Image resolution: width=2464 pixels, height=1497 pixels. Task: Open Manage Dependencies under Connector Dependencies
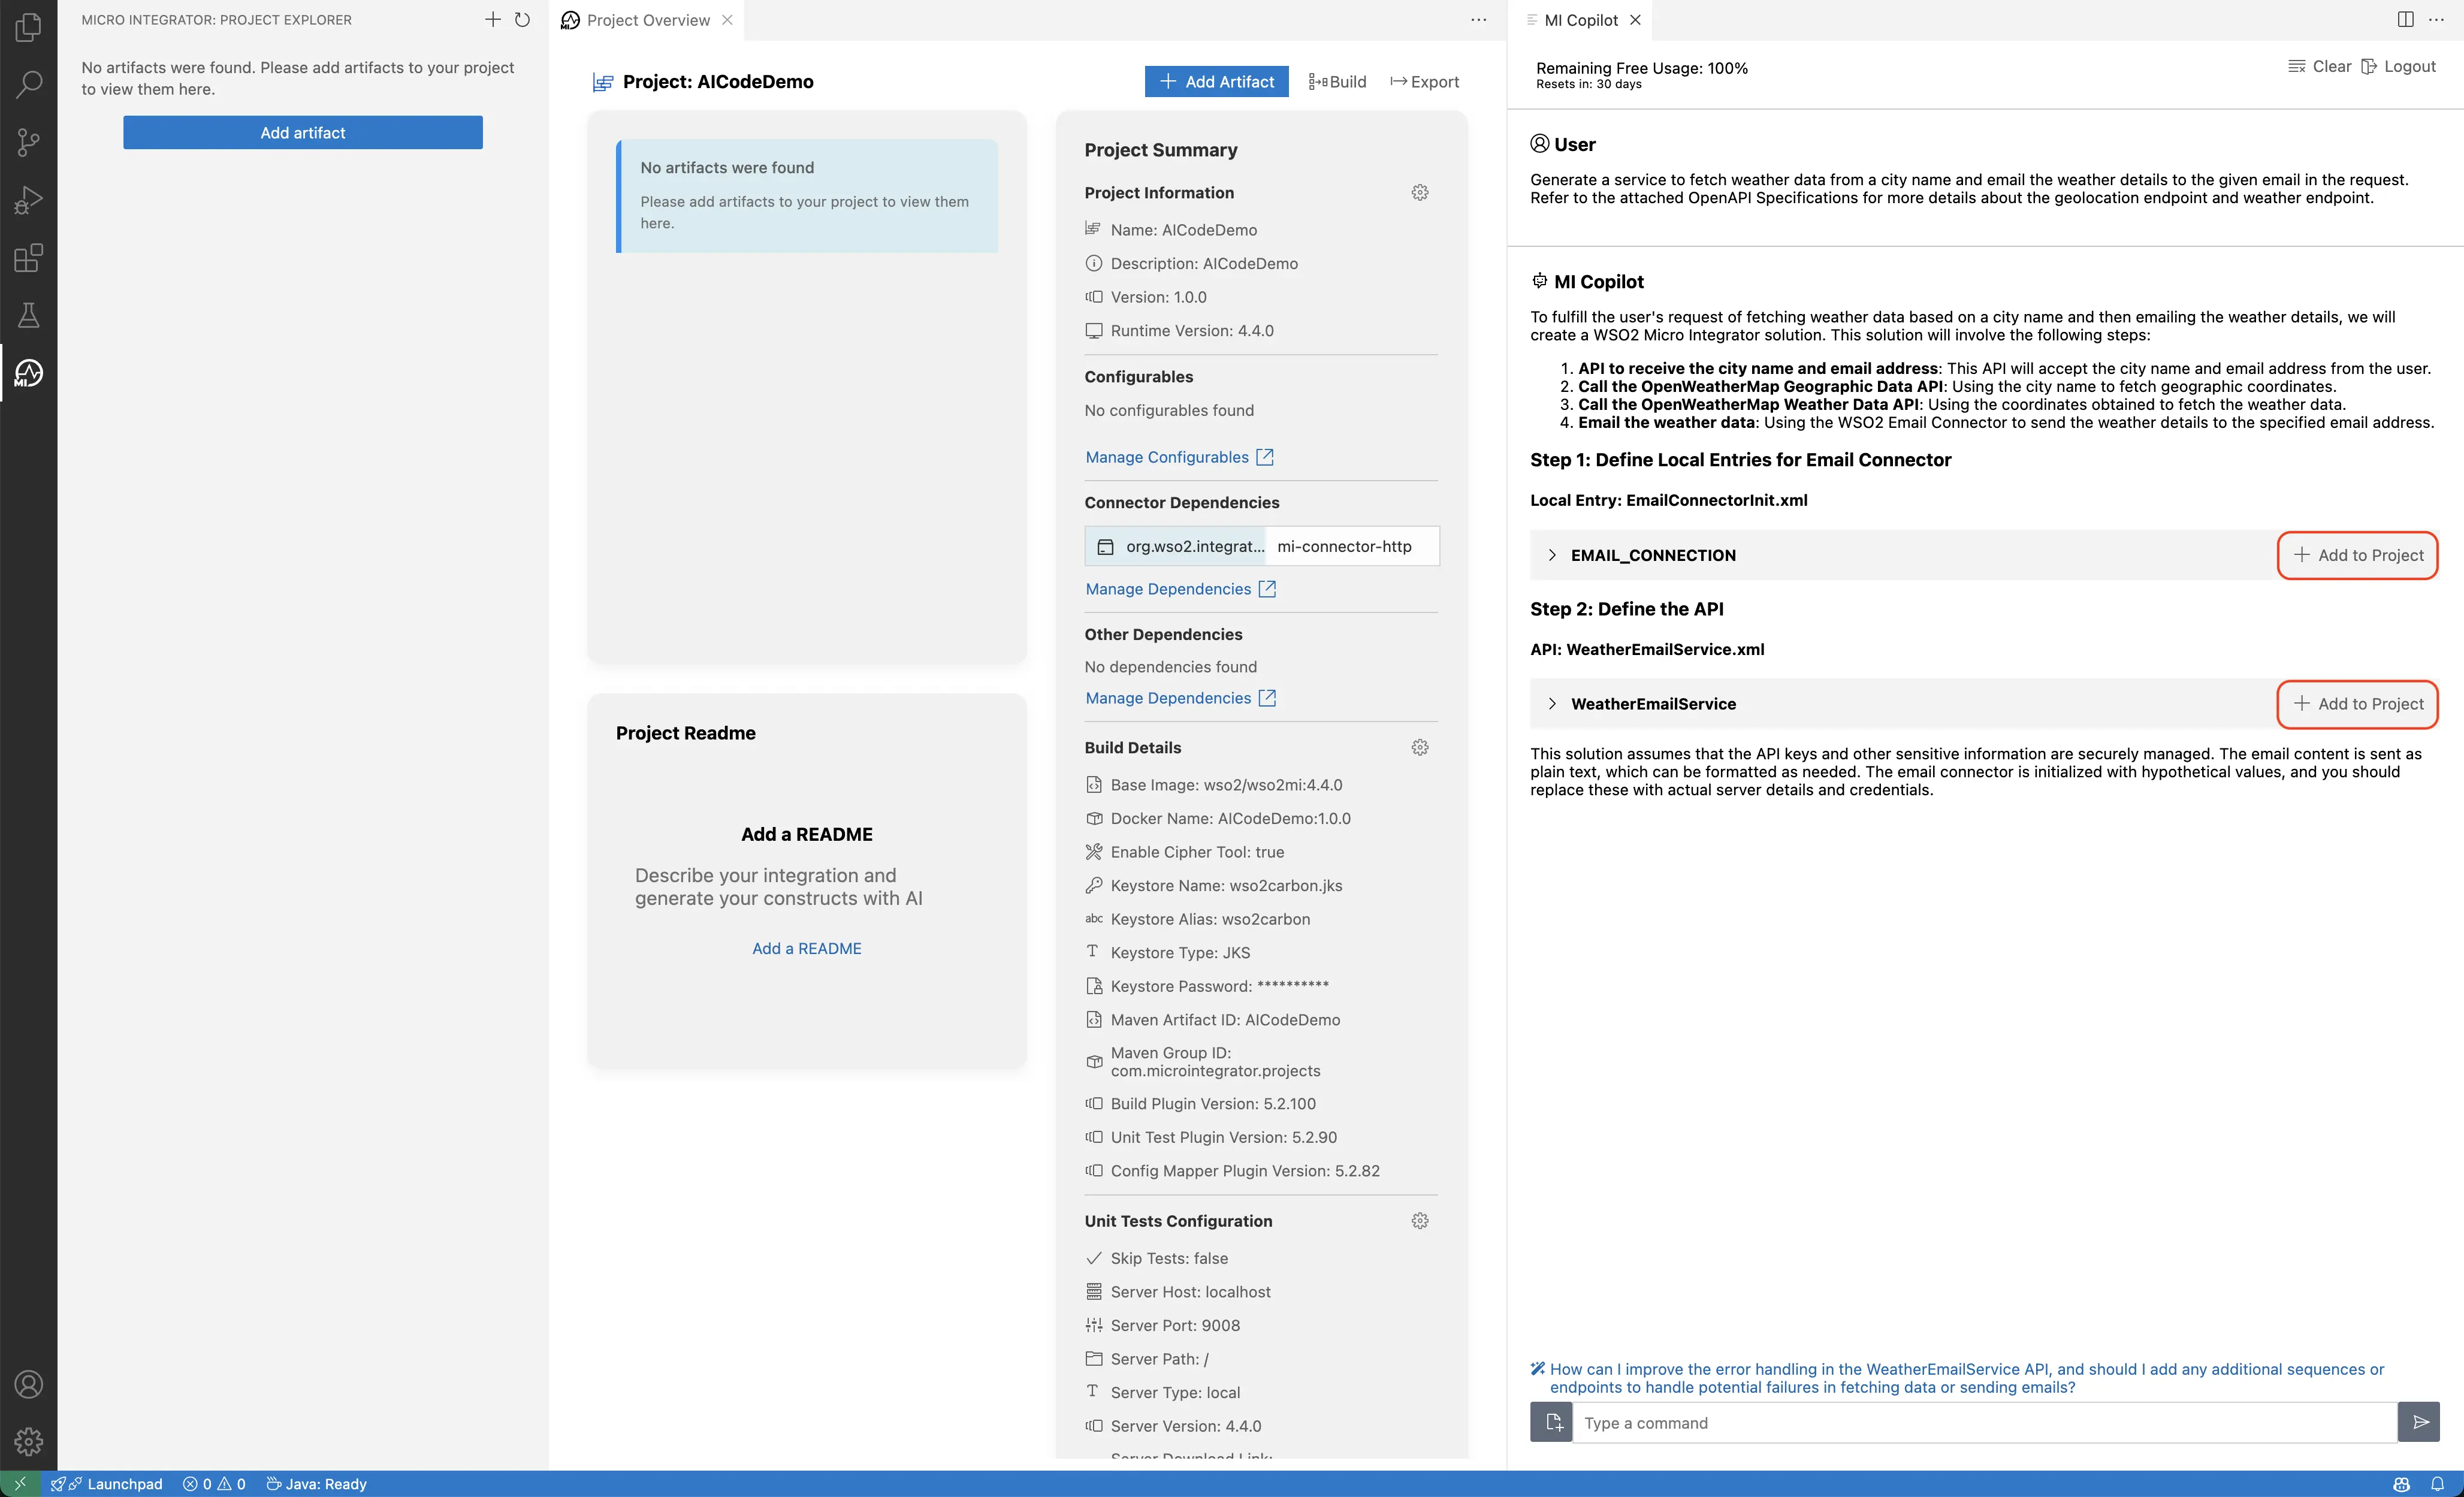1180,589
